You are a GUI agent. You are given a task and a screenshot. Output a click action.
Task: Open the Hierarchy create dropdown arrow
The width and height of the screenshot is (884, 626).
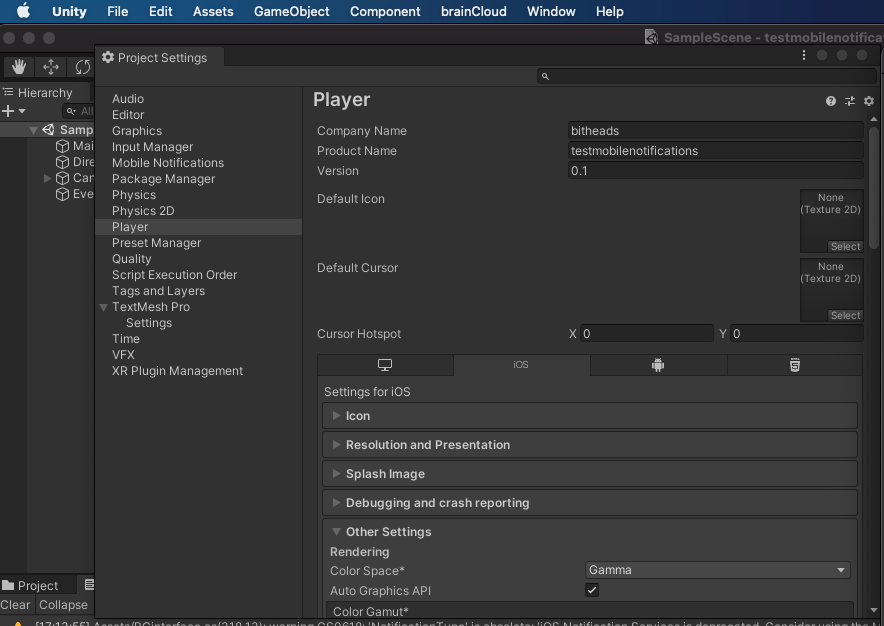[22, 111]
